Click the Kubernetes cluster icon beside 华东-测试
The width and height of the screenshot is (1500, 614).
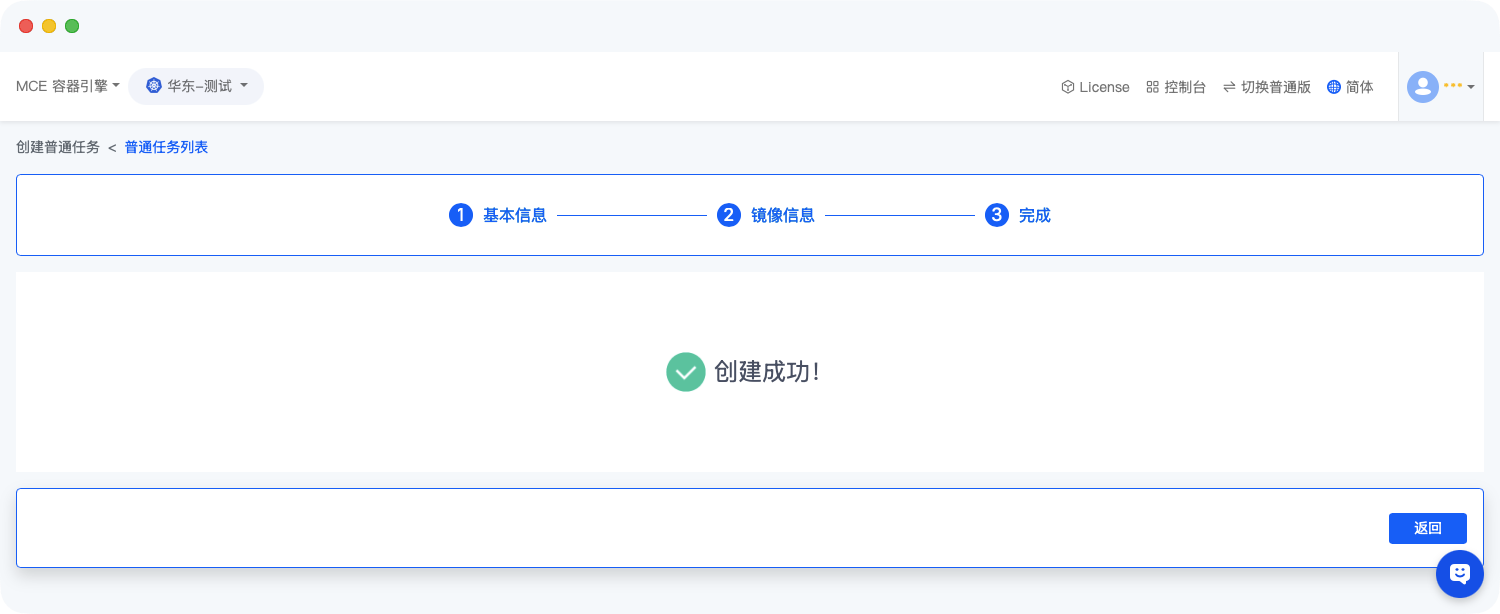[153, 86]
